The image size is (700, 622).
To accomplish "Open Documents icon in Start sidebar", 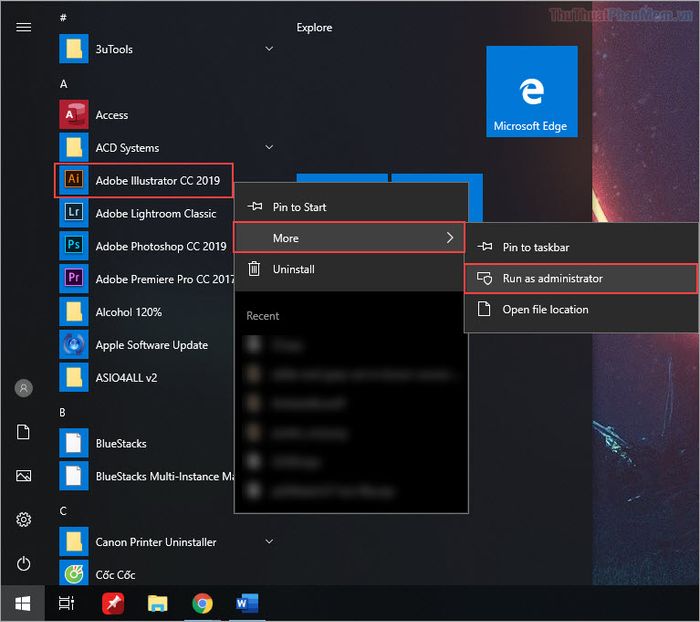I will tap(24, 432).
